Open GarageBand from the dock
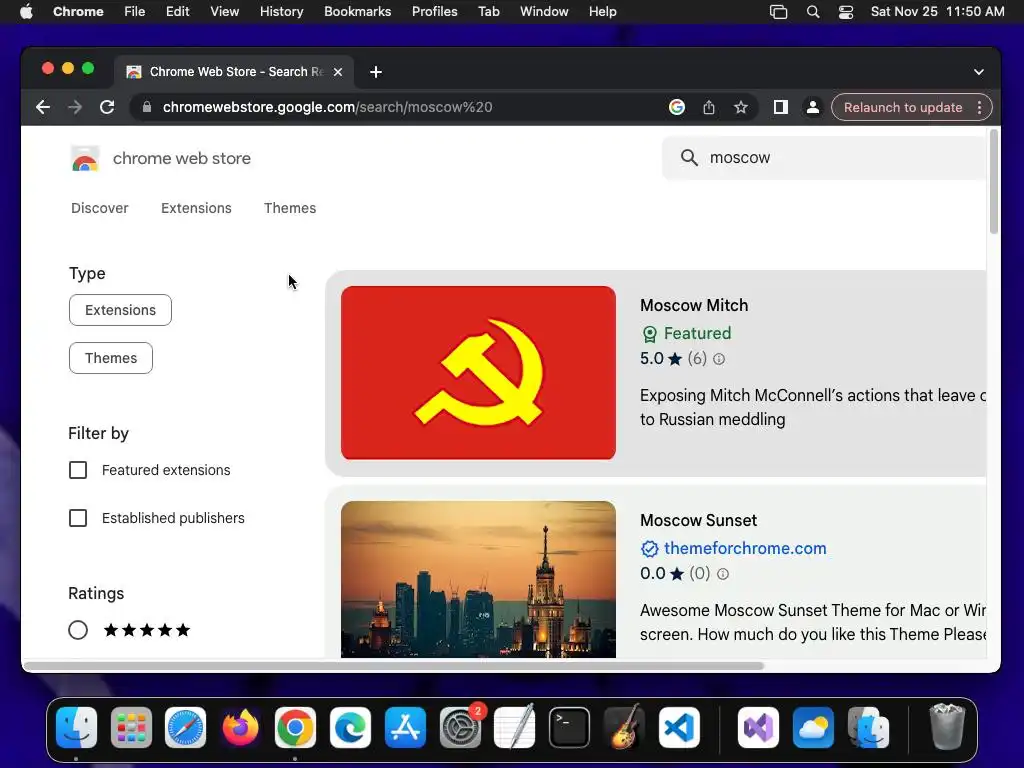1024x768 pixels. click(624, 728)
